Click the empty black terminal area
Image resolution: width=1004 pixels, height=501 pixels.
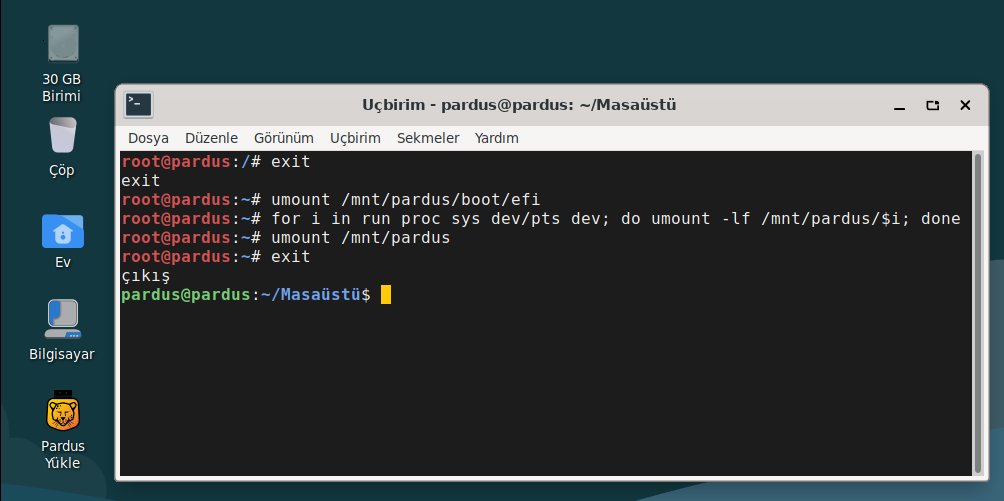[x=546, y=391]
